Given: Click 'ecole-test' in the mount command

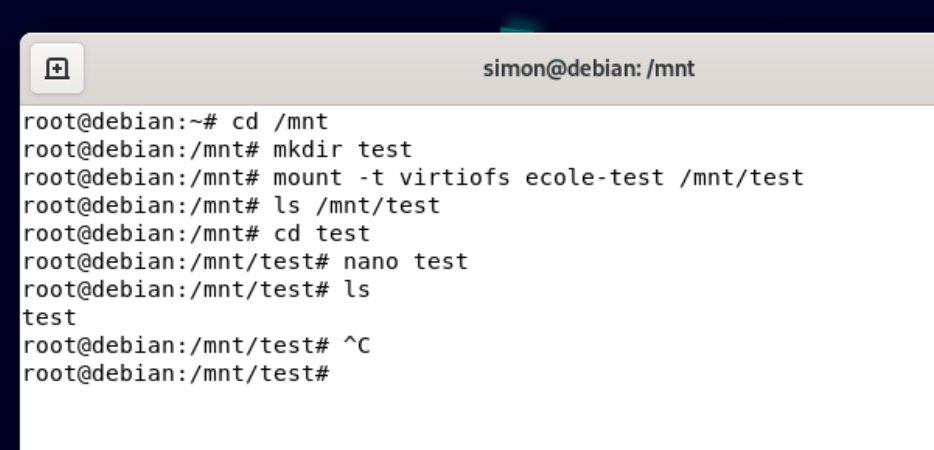Looking at the screenshot, I should tap(594, 178).
